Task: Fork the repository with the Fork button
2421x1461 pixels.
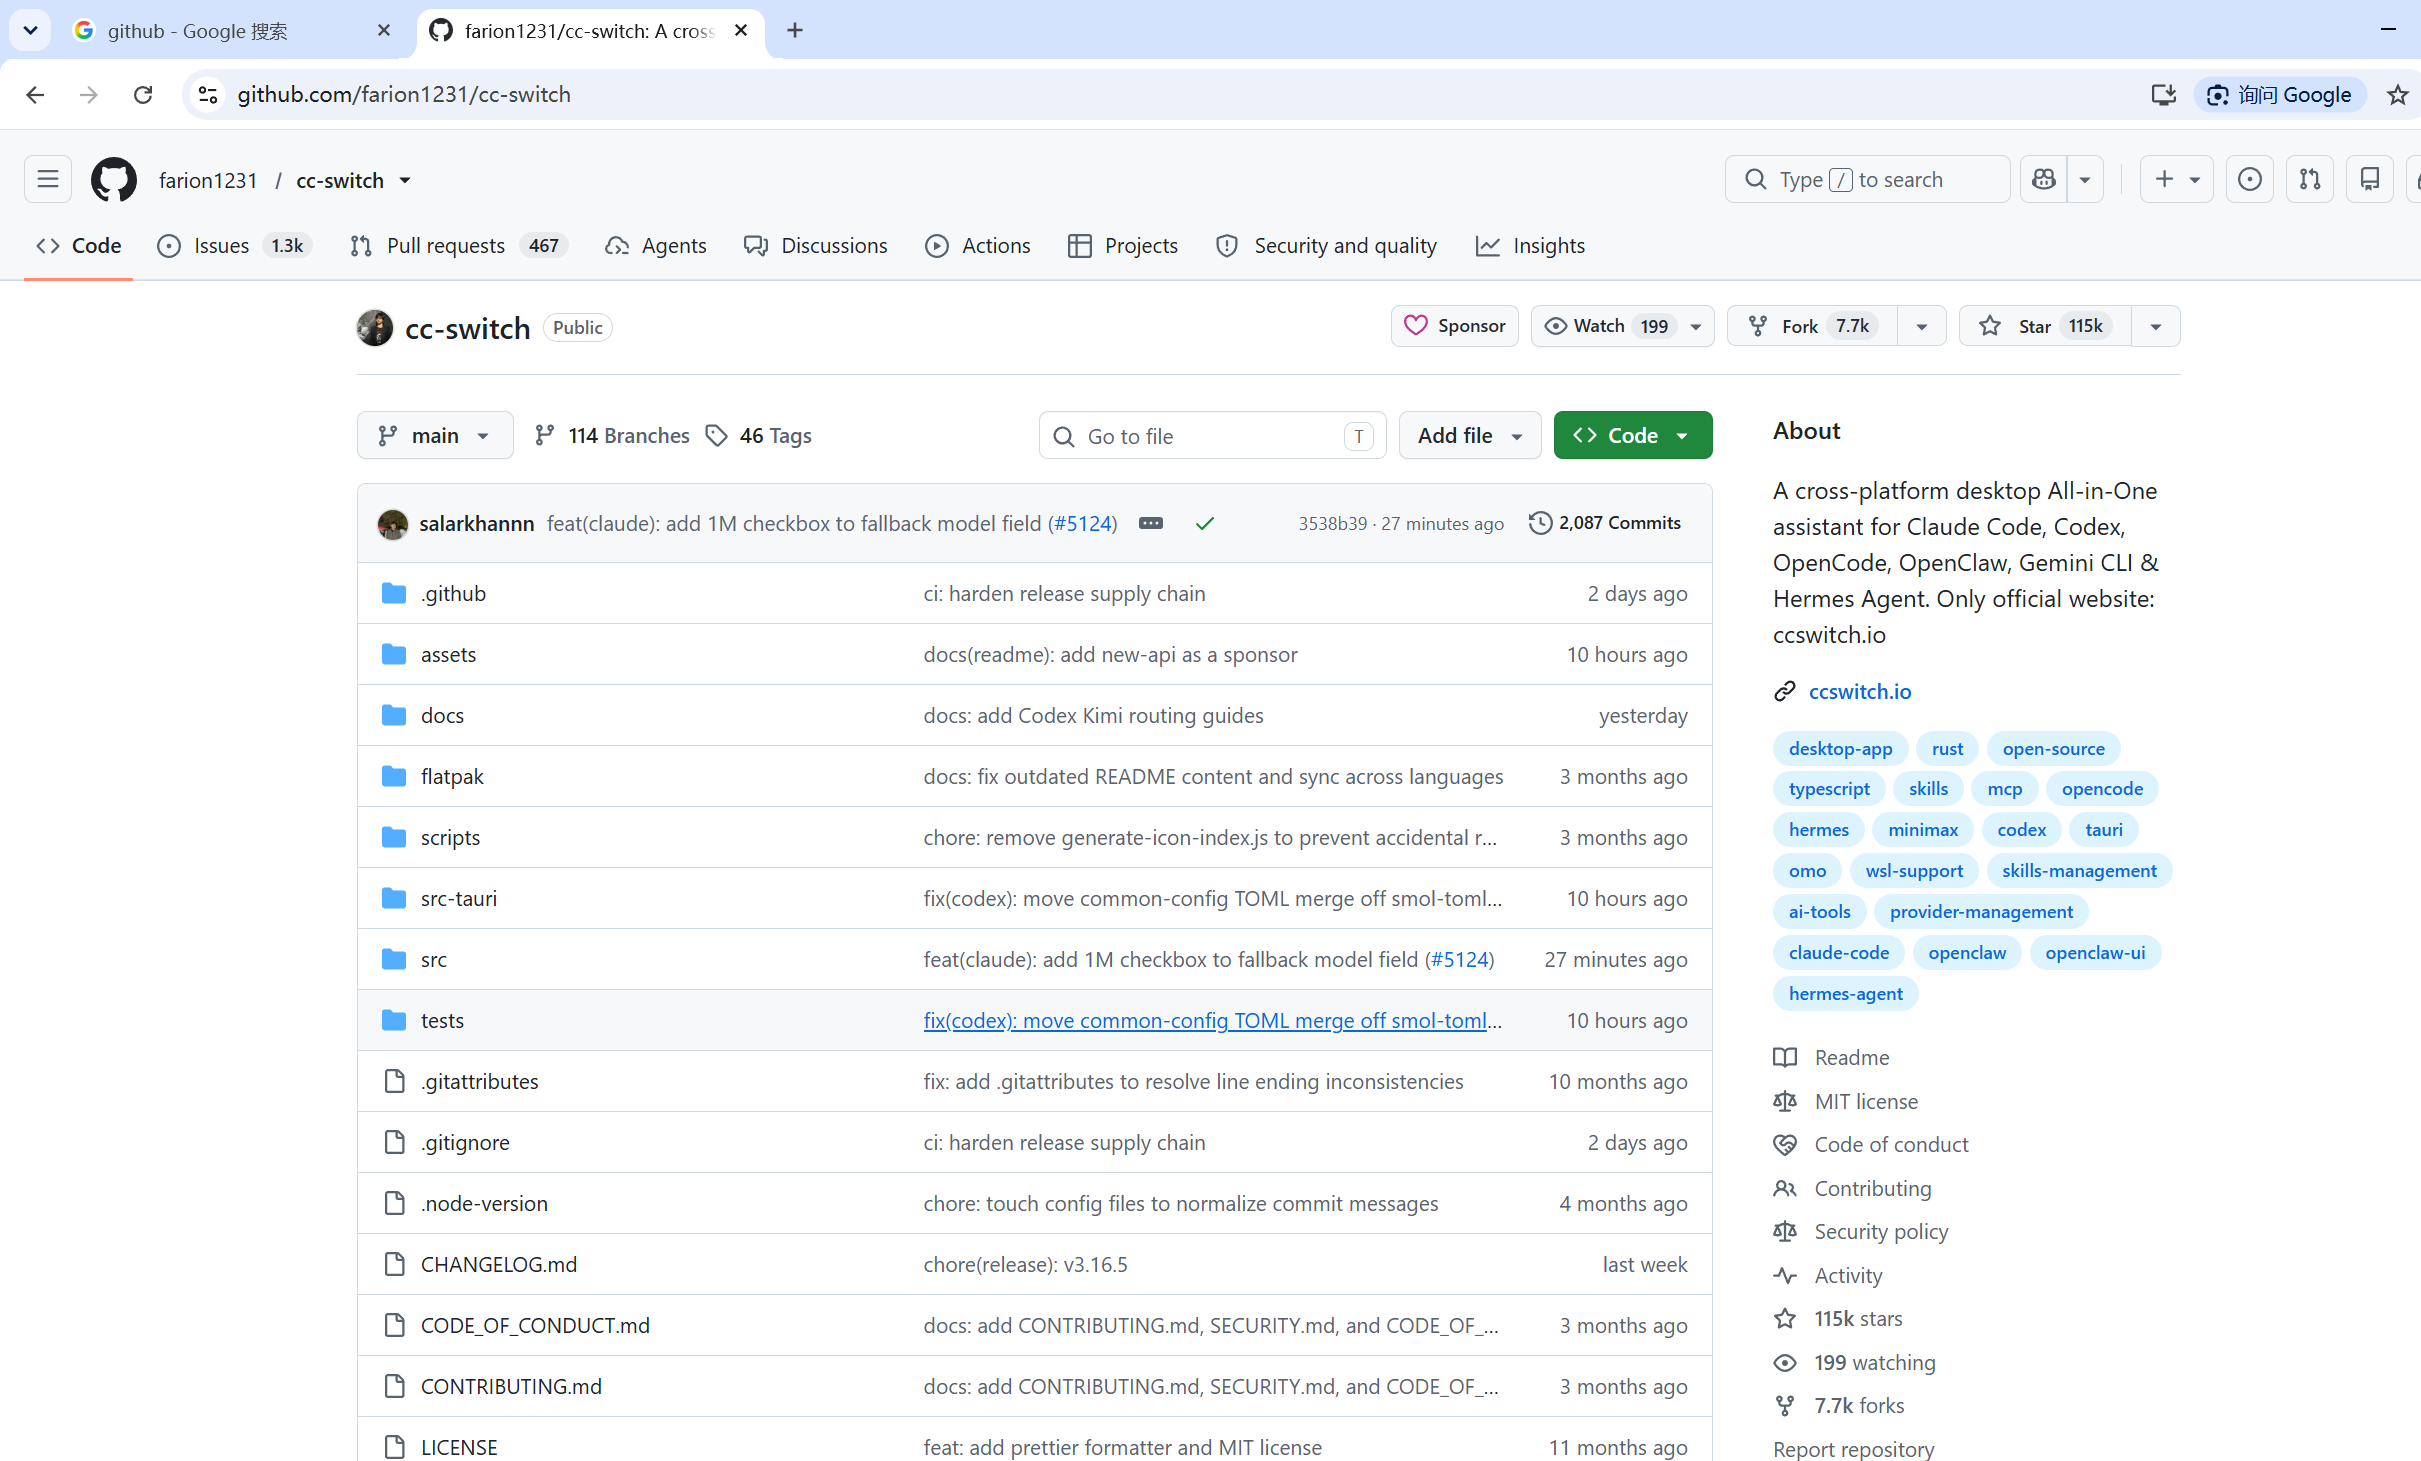Action: pyautogui.click(x=1812, y=327)
